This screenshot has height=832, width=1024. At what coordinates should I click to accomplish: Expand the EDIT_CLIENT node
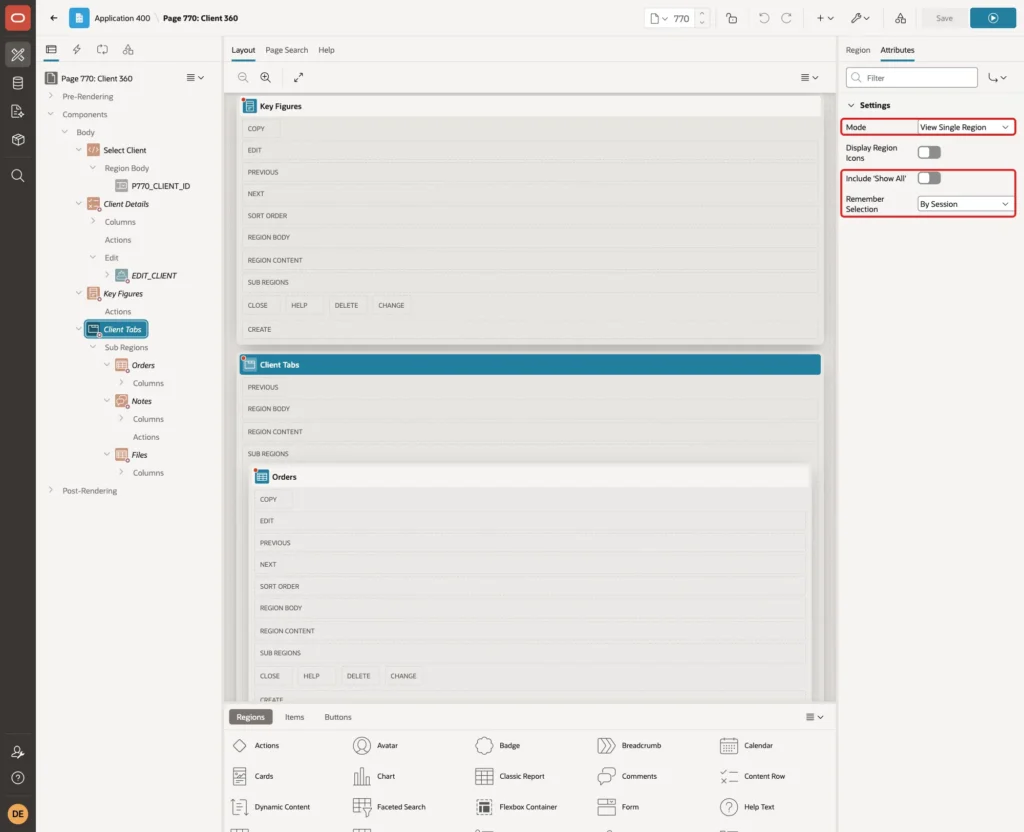(x=106, y=275)
